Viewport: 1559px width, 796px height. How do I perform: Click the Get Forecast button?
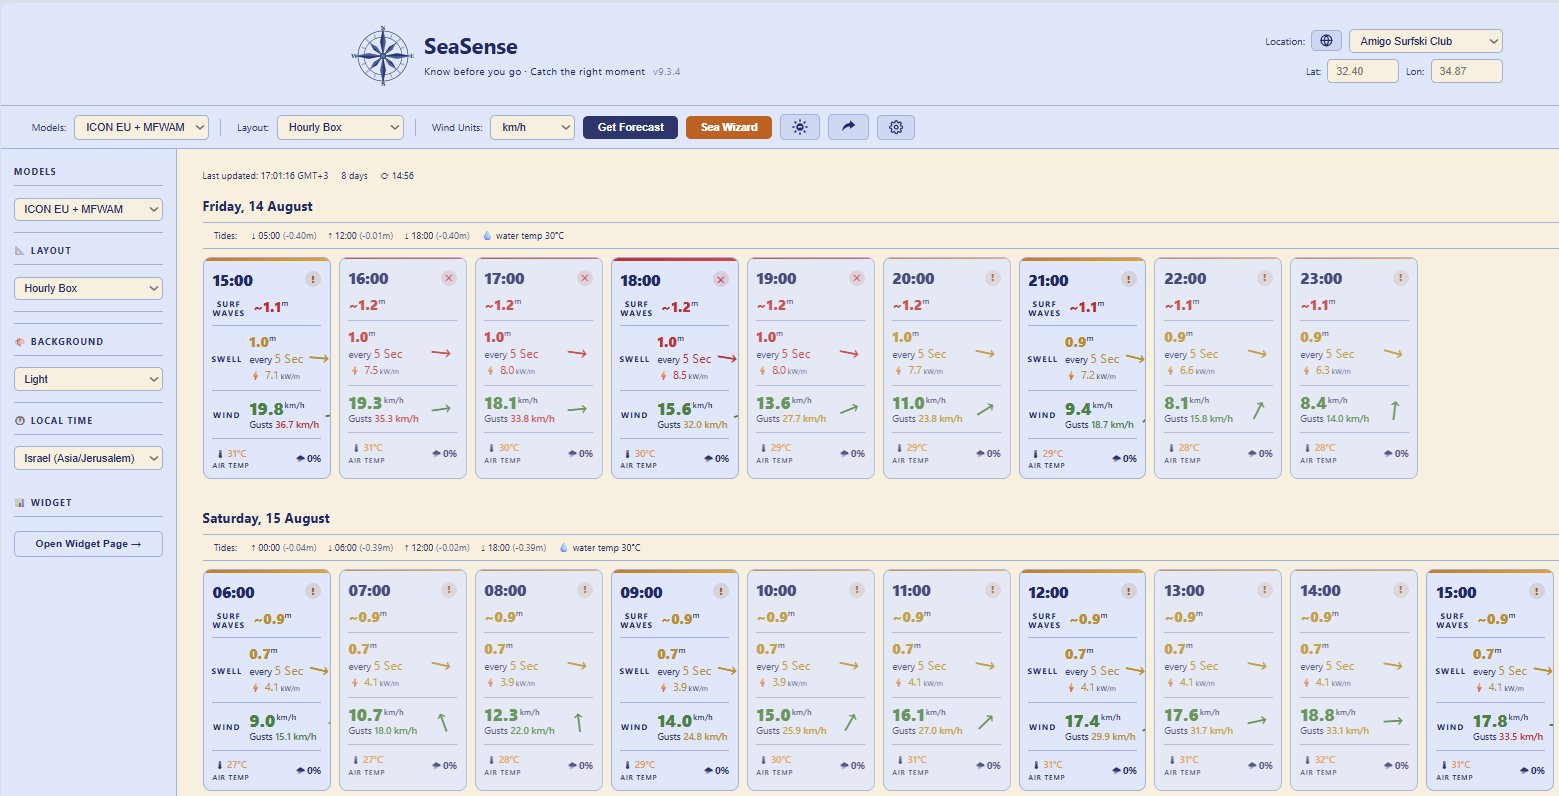(630, 127)
